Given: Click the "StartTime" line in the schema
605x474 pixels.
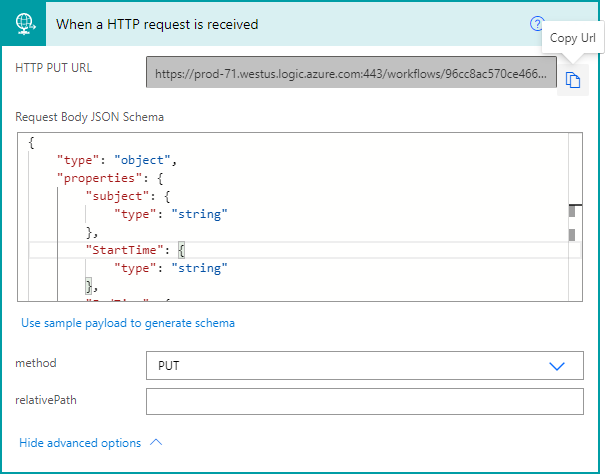Looking at the screenshot, I should (304, 250).
